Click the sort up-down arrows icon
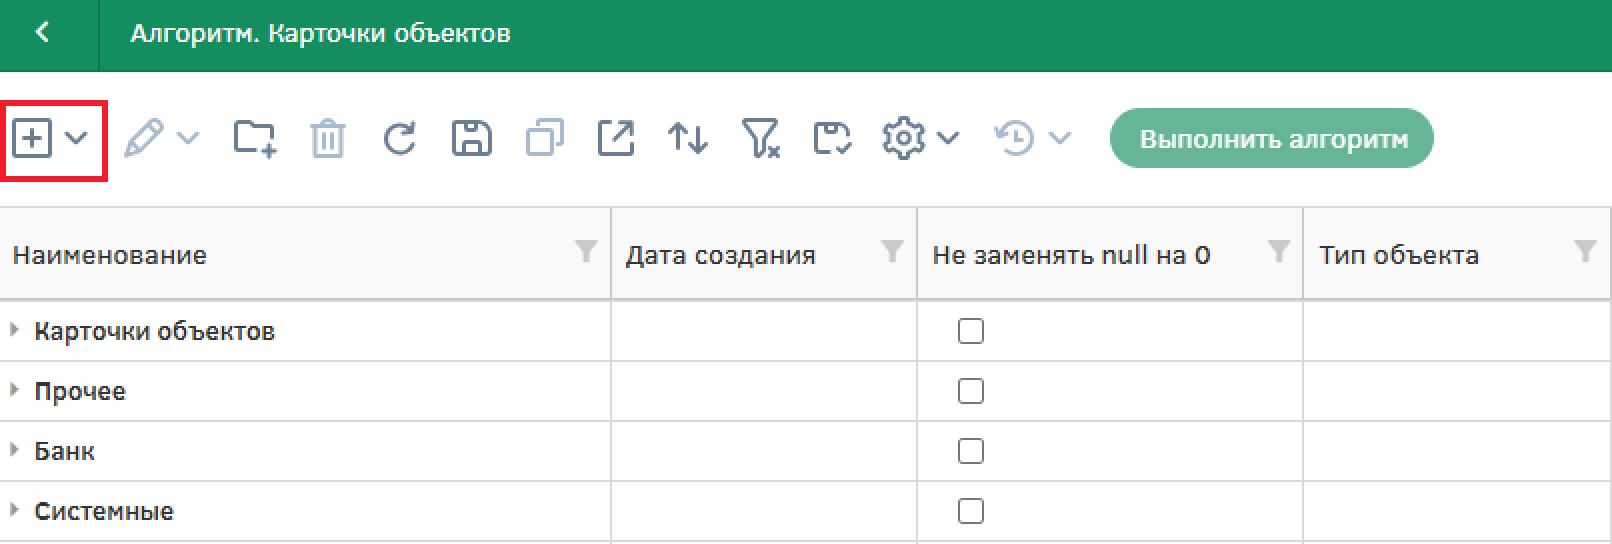The image size is (1612, 544). pos(688,138)
